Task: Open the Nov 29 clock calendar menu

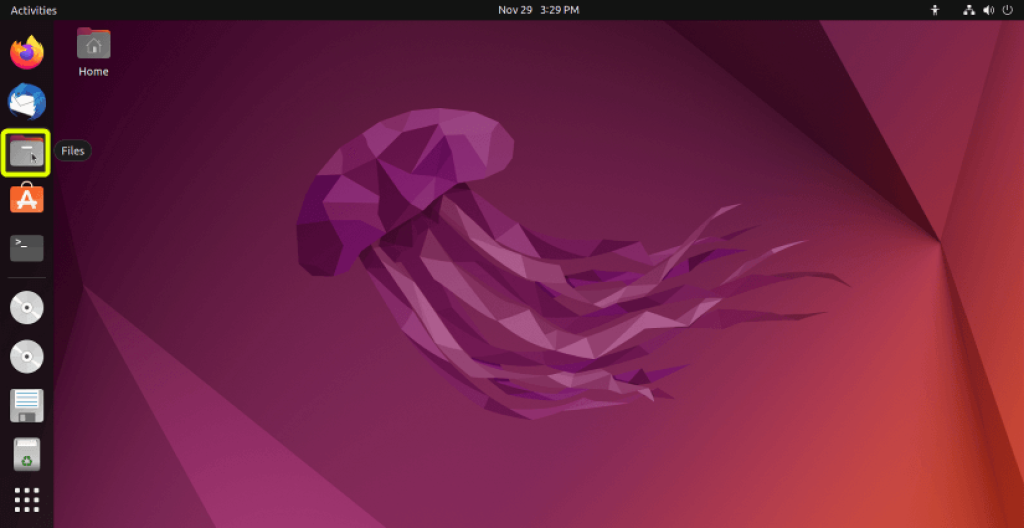Action: point(538,10)
